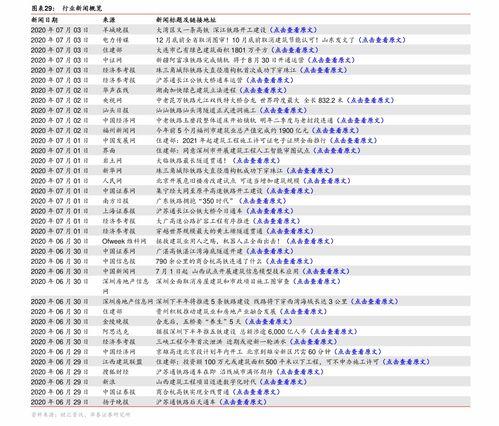
Task: Open original link in 汕头日报 row
Action: 283,110
